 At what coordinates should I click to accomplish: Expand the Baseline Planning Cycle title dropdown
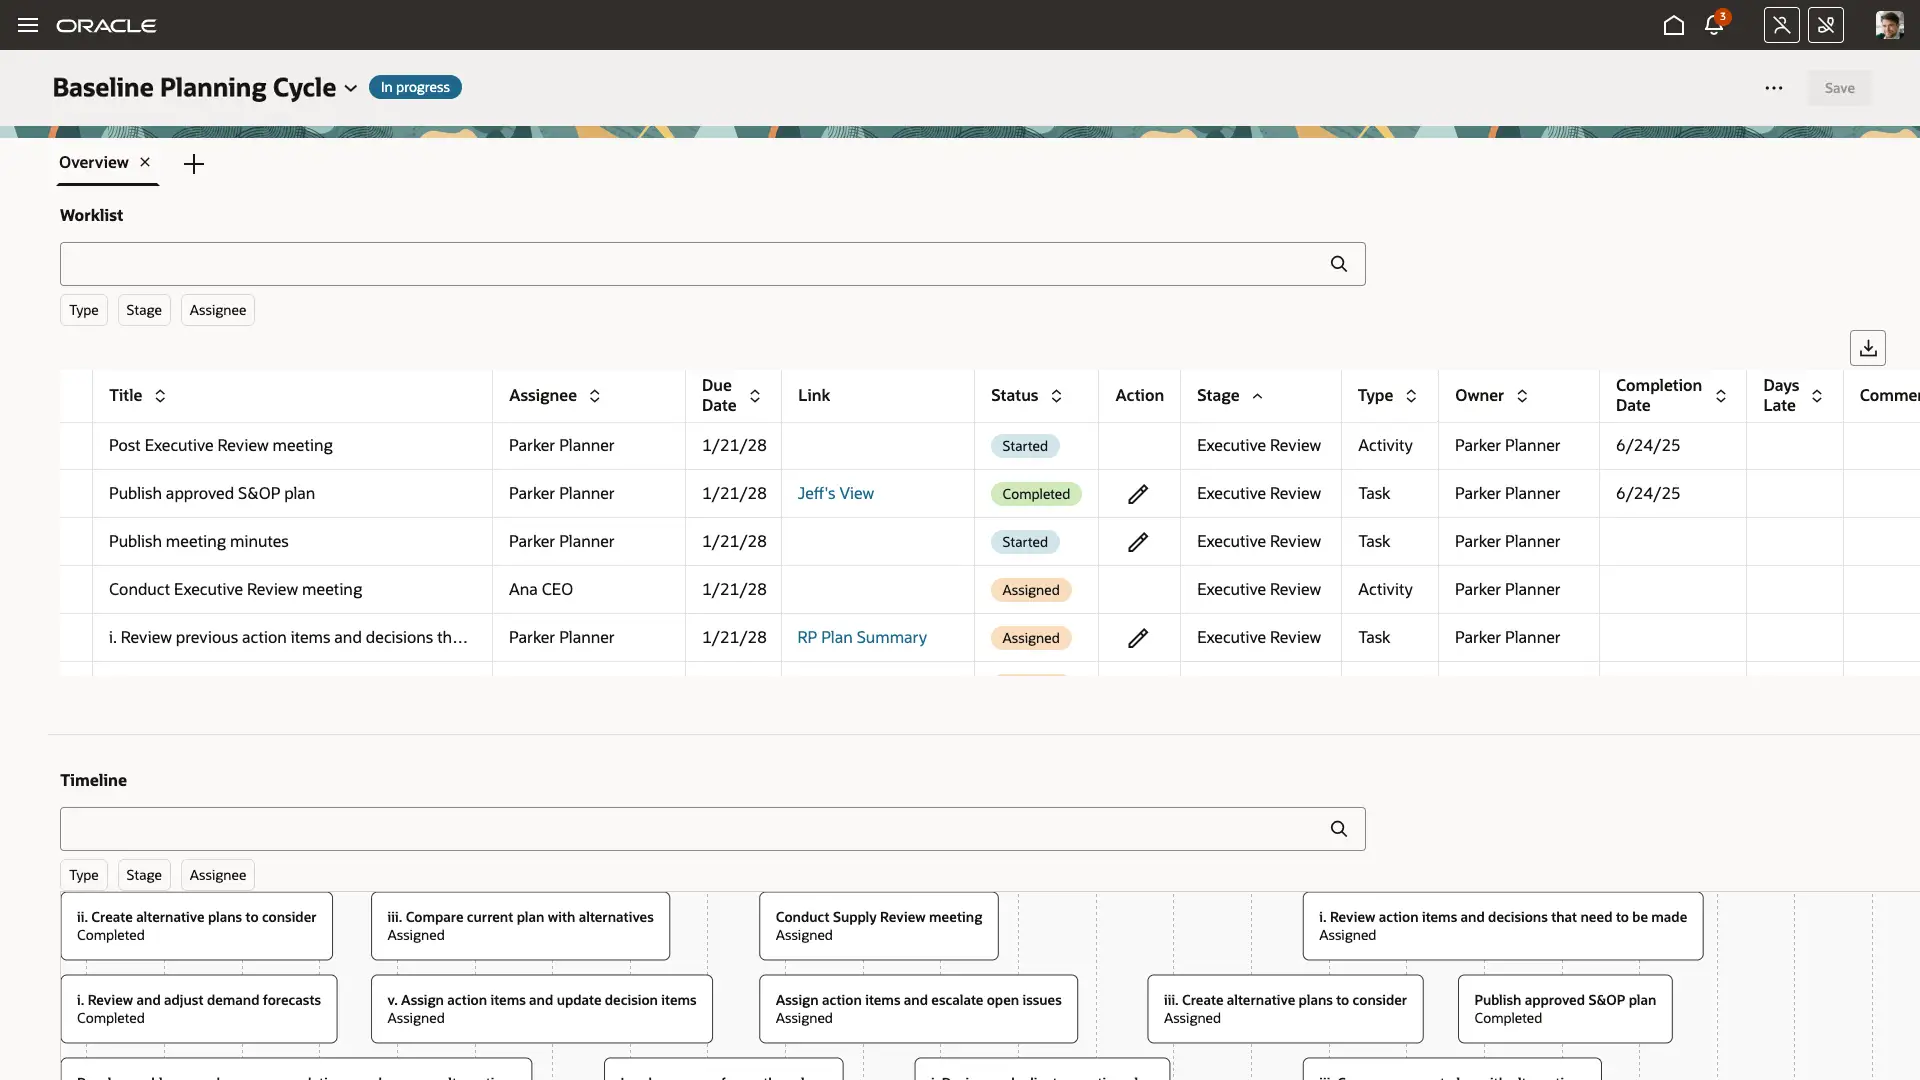pos(351,88)
